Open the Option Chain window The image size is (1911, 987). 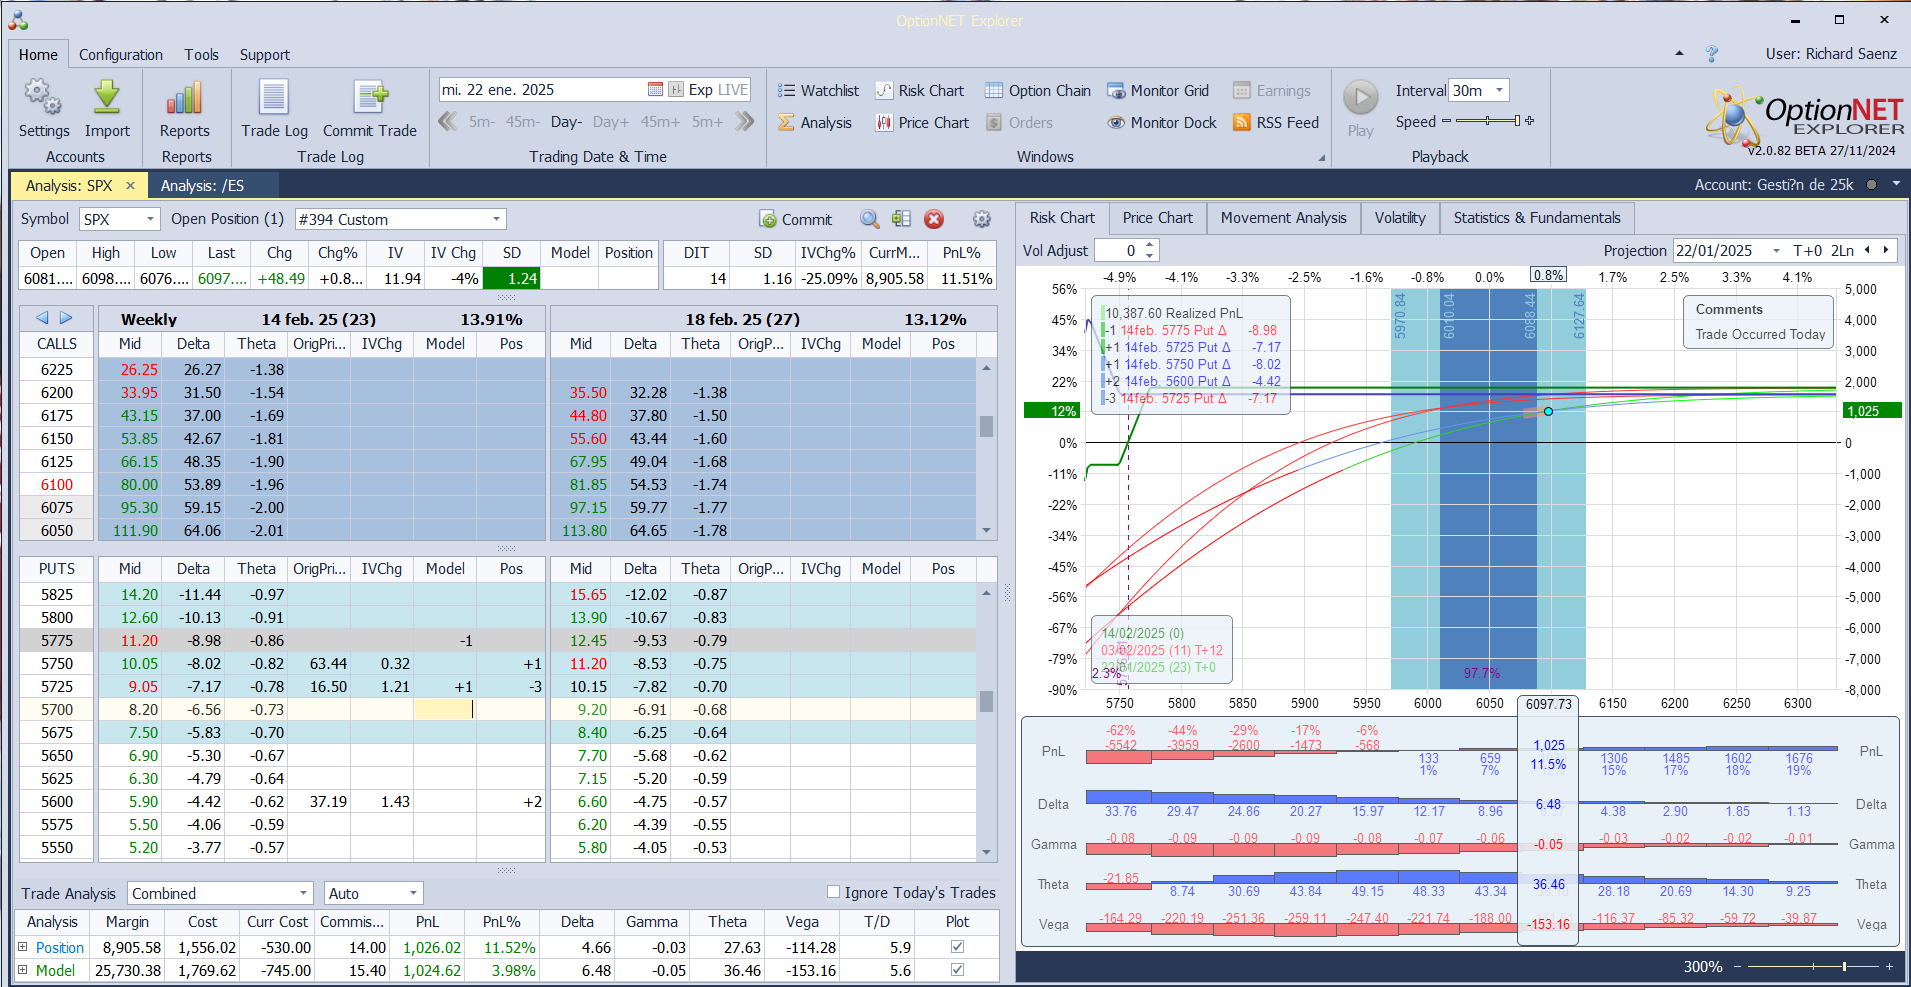(x=1038, y=91)
